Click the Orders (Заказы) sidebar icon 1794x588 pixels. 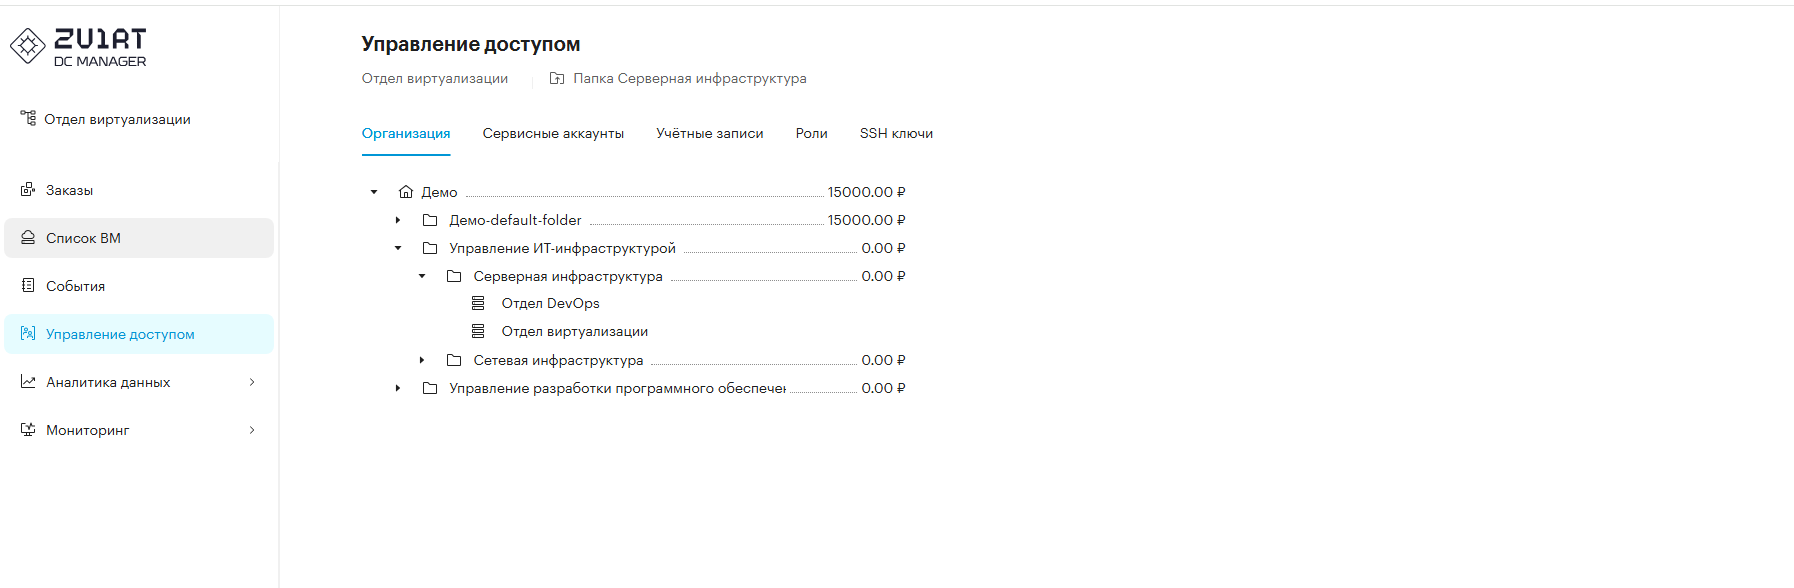(28, 189)
